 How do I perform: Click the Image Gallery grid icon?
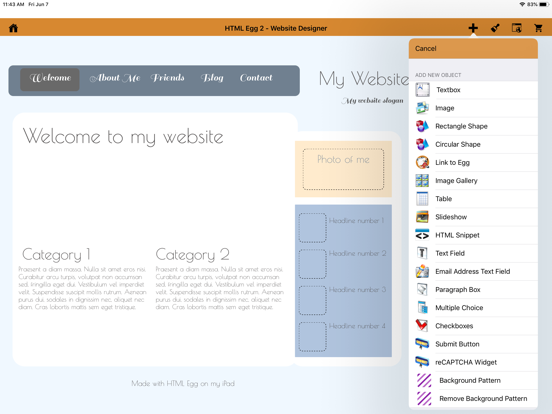pos(422,181)
